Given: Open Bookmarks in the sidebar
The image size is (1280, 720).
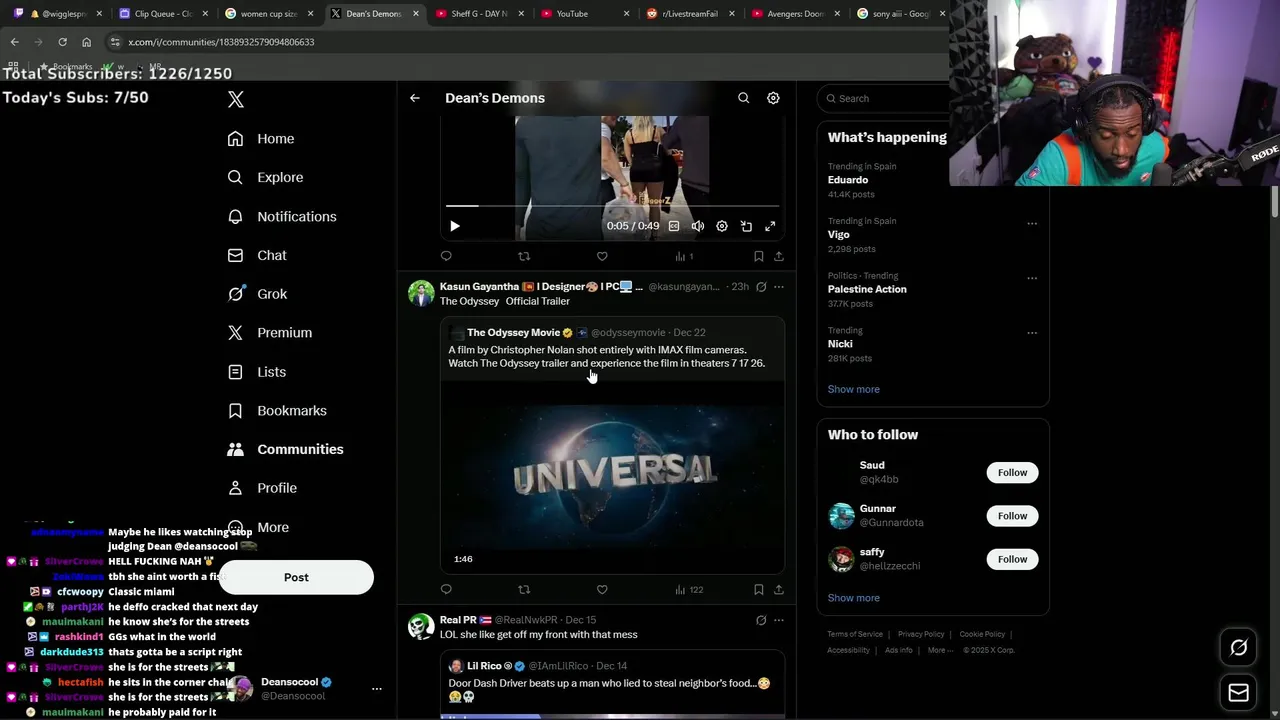Looking at the screenshot, I should click(x=277, y=411).
